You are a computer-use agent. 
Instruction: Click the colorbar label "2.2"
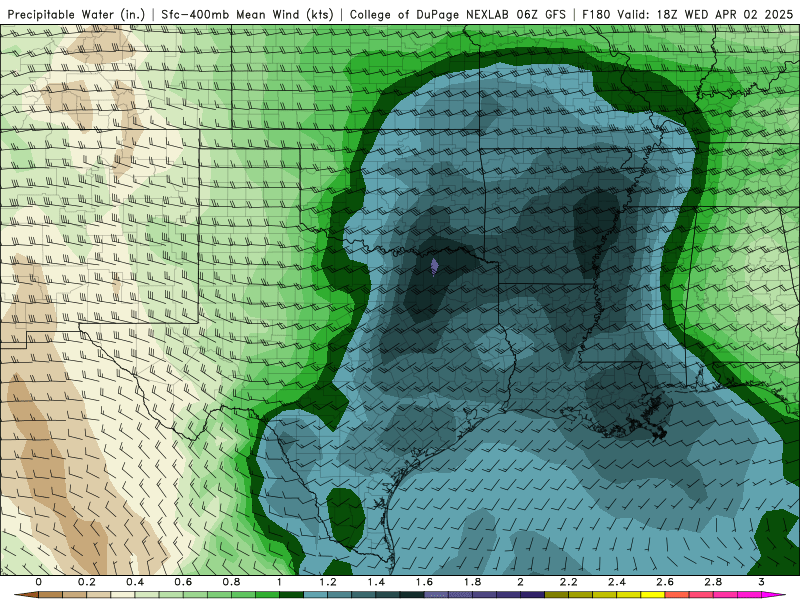pyautogui.click(x=568, y=582)
